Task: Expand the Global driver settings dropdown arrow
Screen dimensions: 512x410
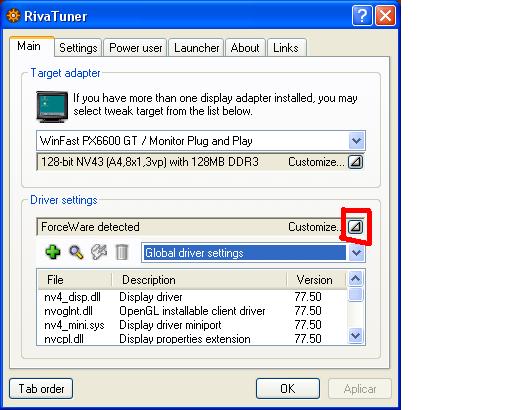Action: coord(356,253)
